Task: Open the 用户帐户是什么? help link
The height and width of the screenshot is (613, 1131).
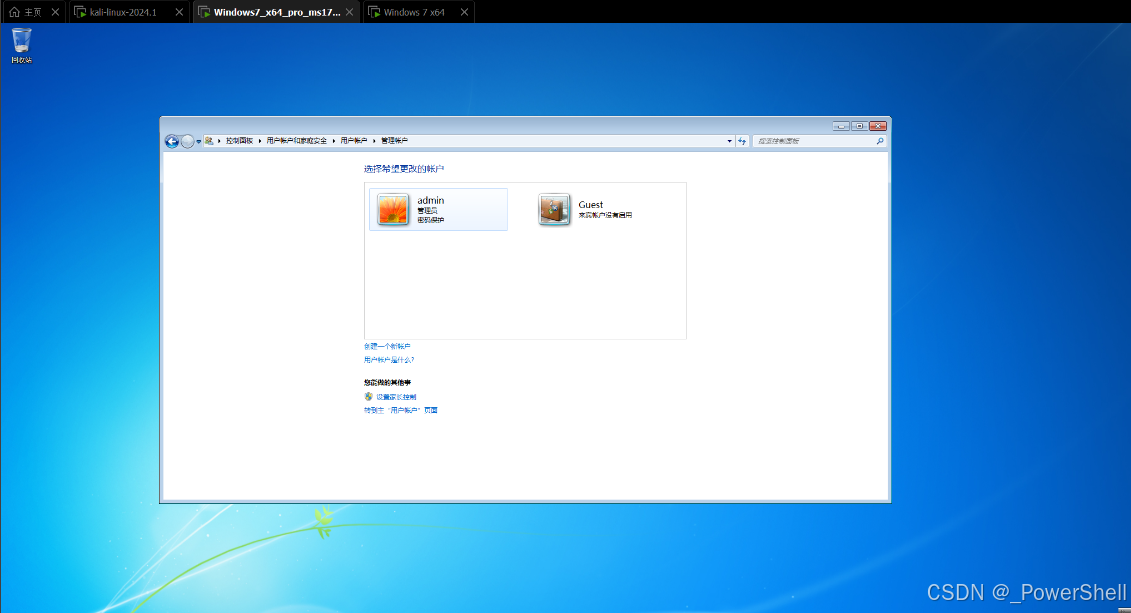Action: [x=389, y=360]
